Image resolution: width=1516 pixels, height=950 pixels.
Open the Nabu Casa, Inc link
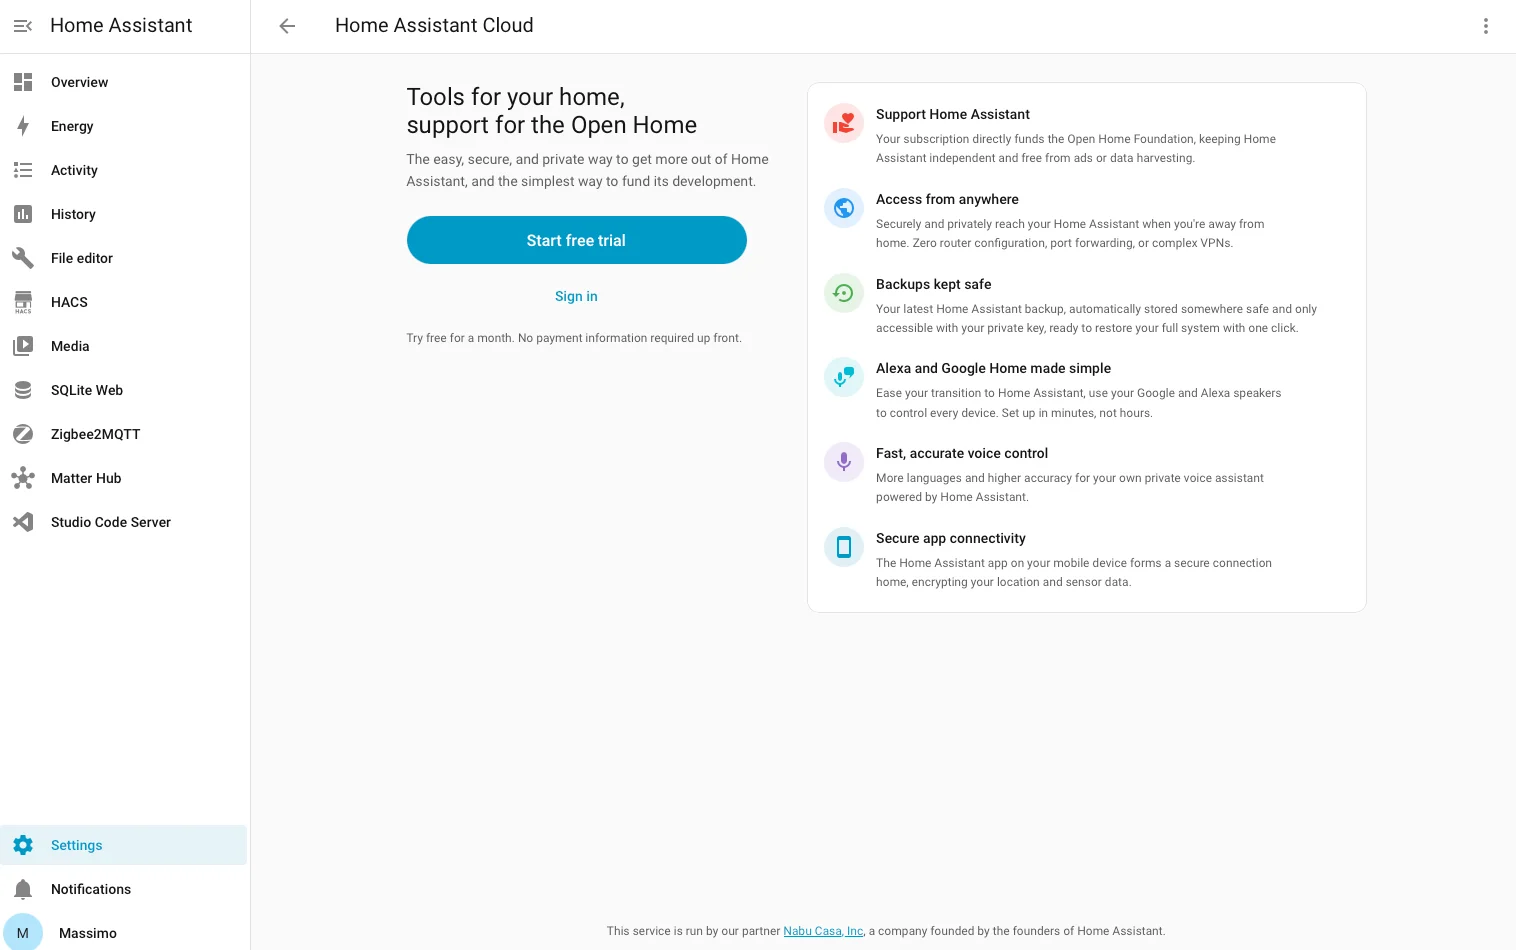[x=823, y=931]
